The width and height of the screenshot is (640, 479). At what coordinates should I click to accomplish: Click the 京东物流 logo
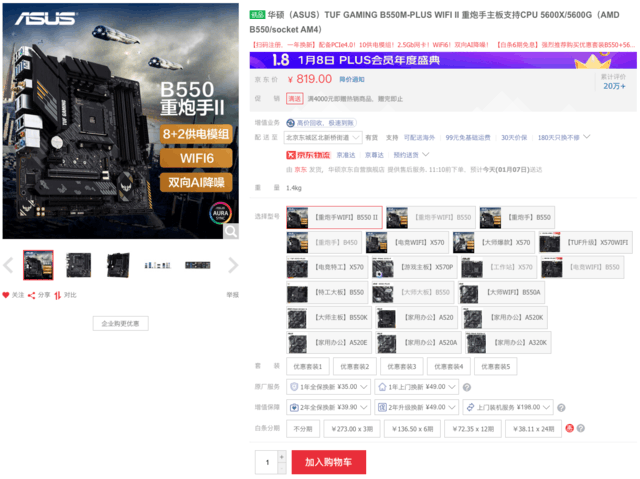(308, 155)
